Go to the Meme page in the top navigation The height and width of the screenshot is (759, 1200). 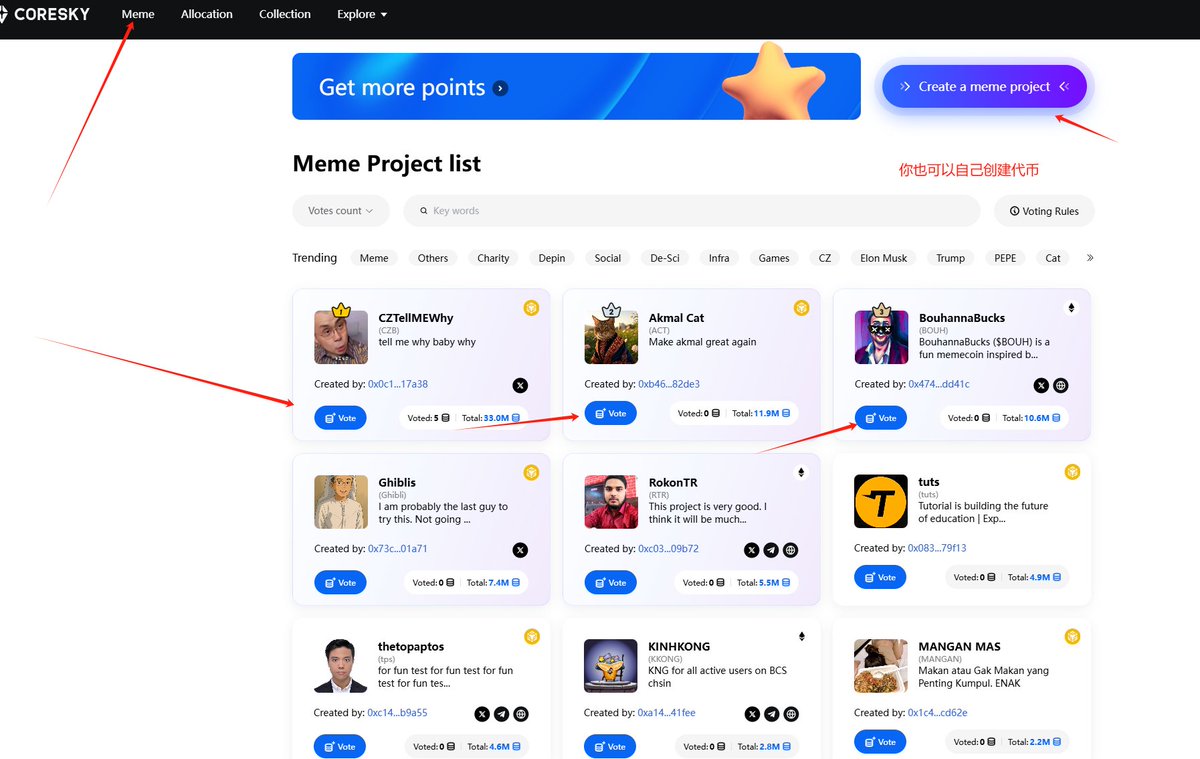[138, 14]
